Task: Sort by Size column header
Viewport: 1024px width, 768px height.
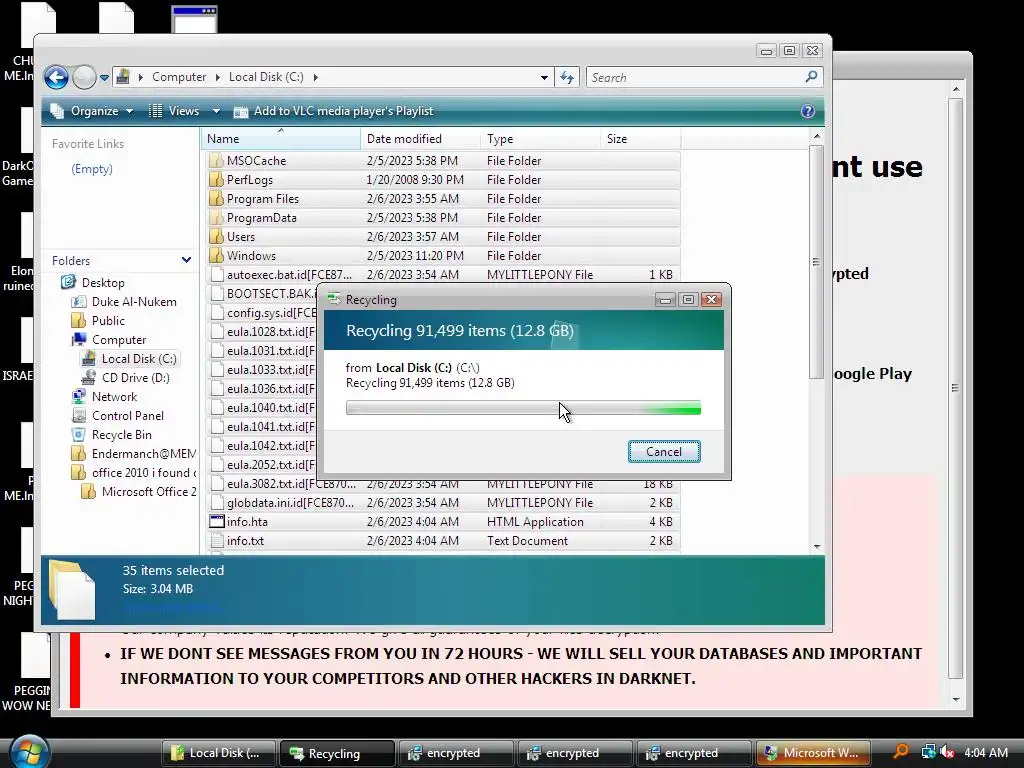Action: tap(640, 138)
